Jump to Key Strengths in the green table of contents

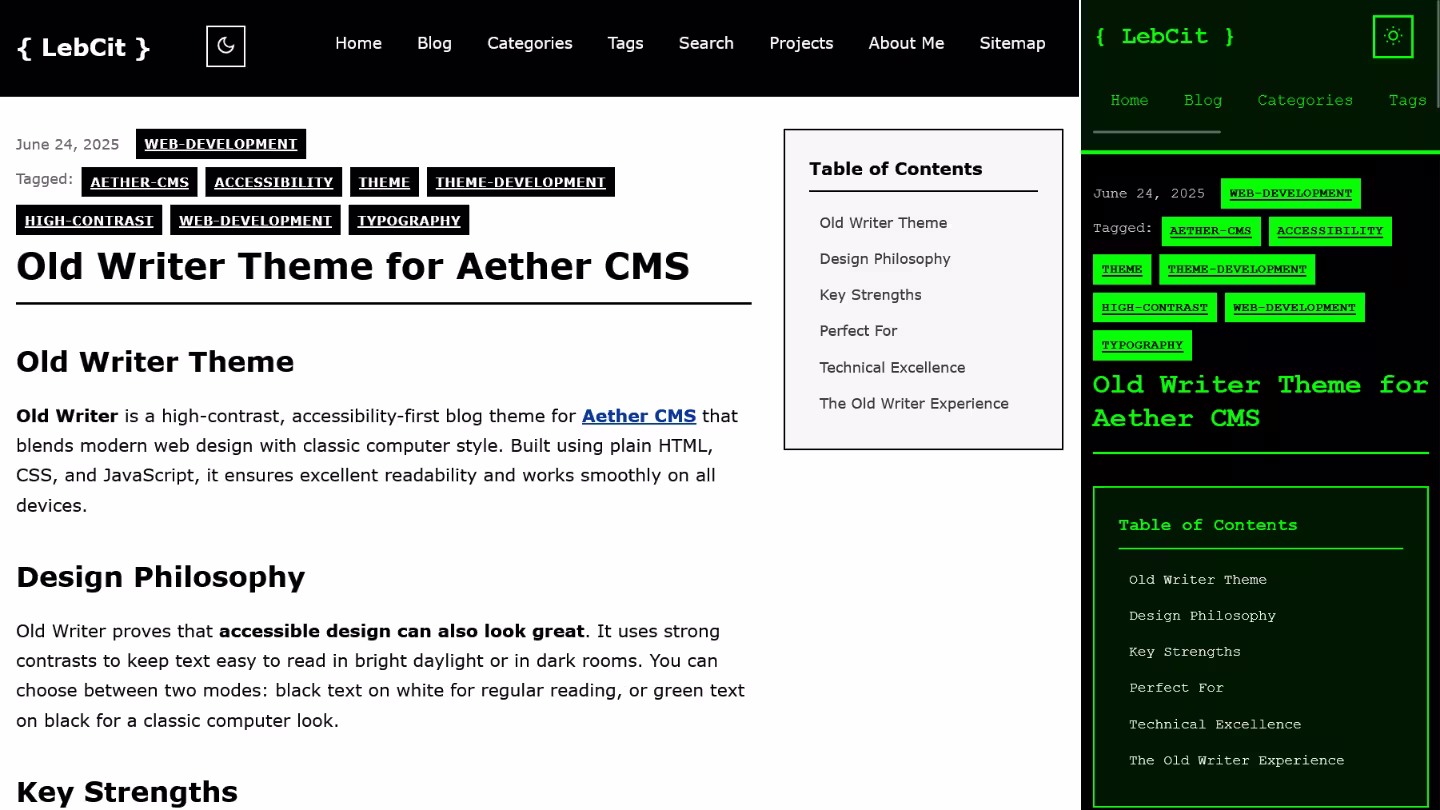tap(1185, 652)
